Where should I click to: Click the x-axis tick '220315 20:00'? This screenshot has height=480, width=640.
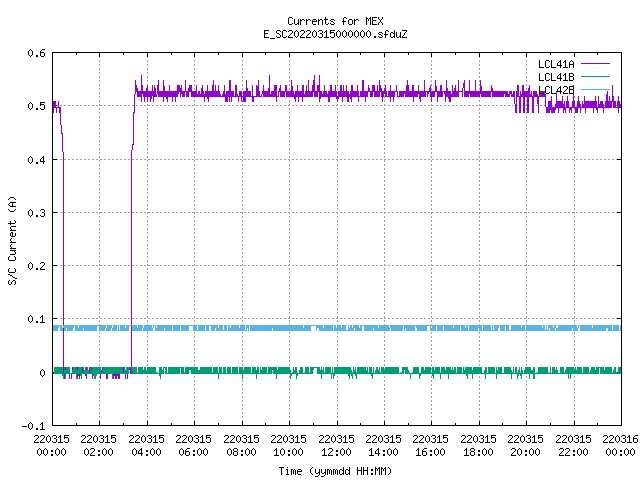tap(525, 445)
